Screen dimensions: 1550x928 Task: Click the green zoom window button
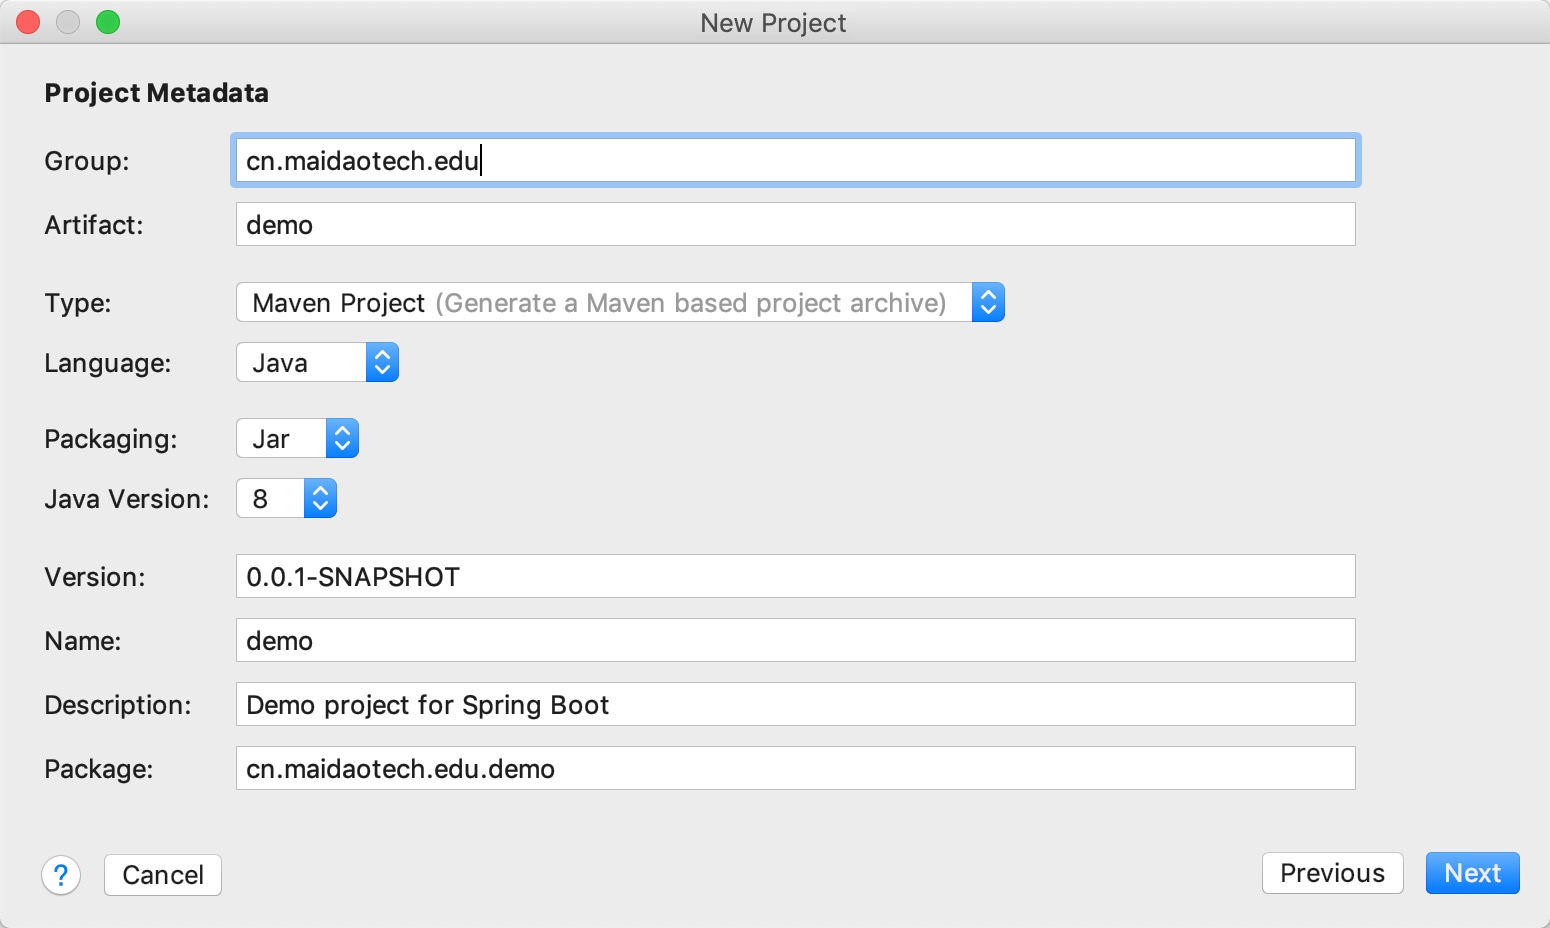coord(108,22)
